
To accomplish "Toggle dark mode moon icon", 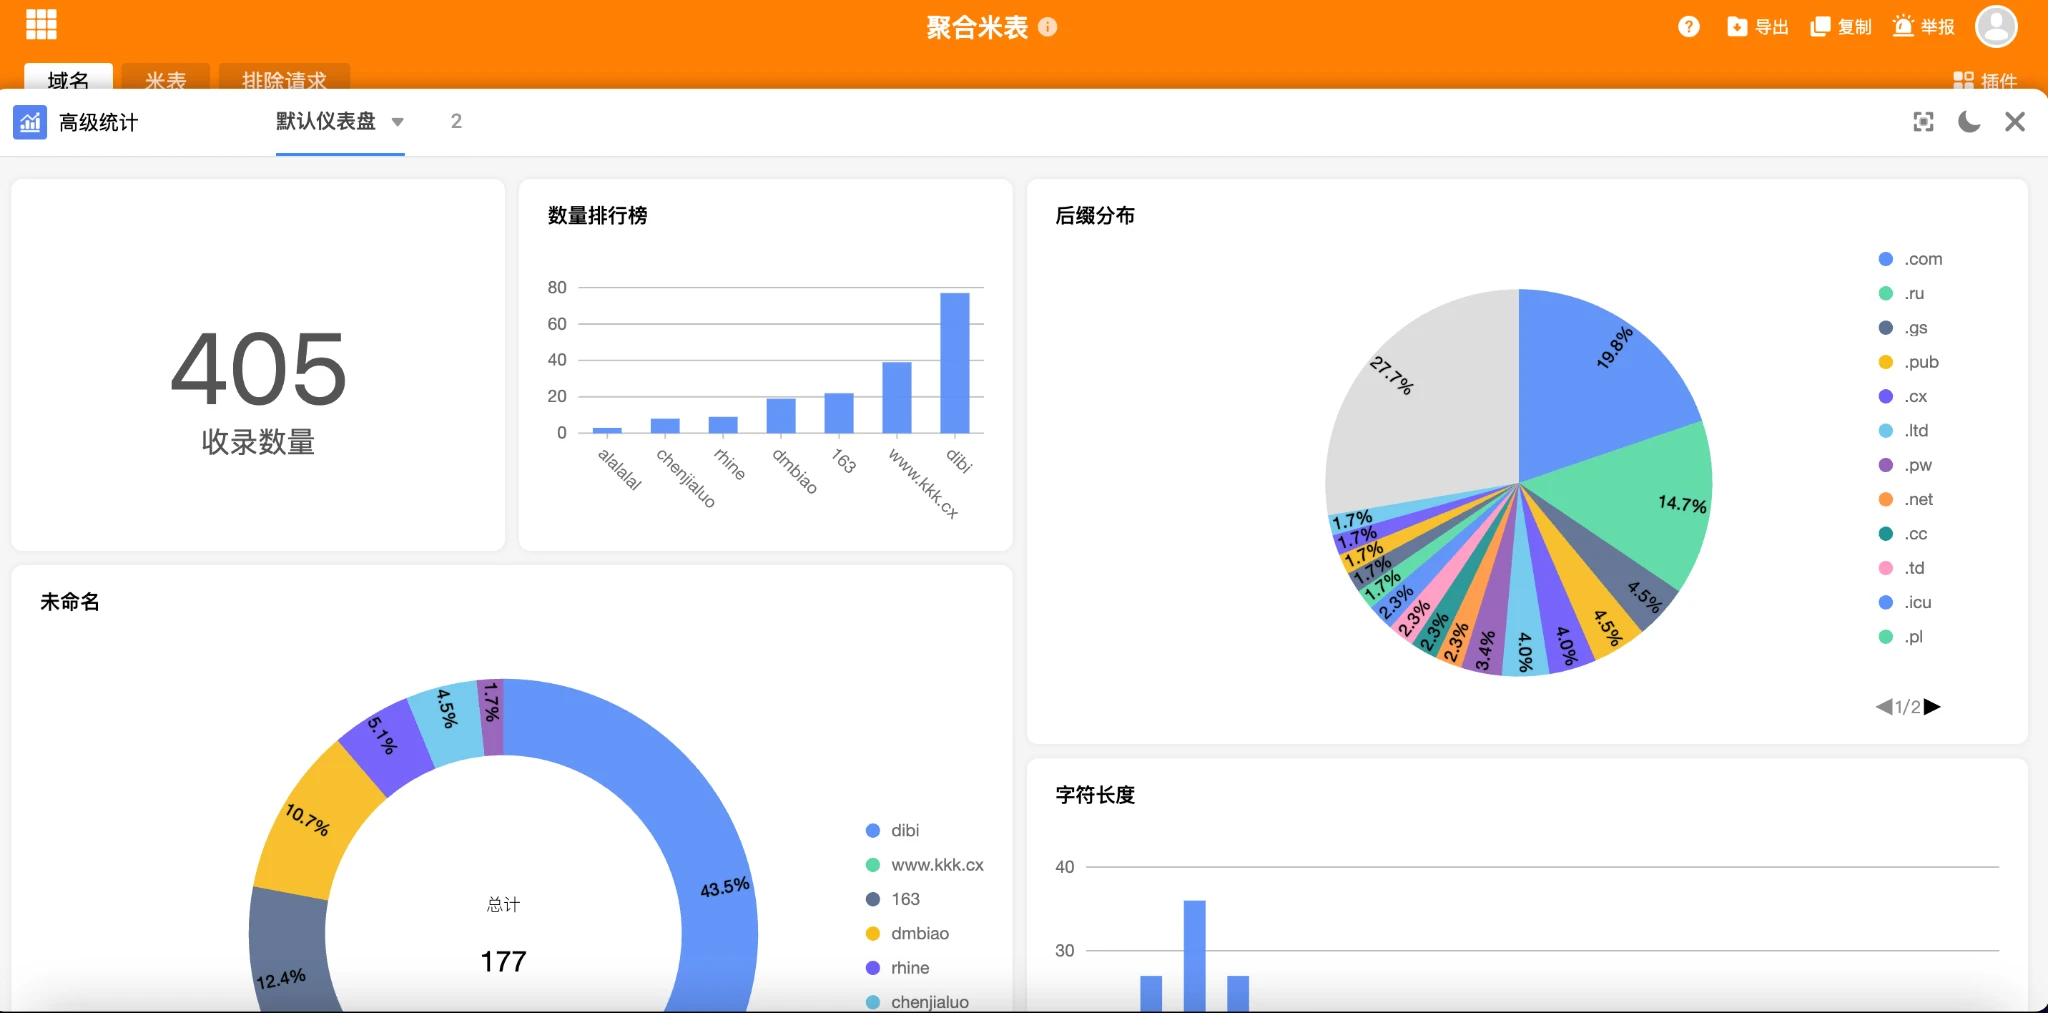I will pos(1969,122).
